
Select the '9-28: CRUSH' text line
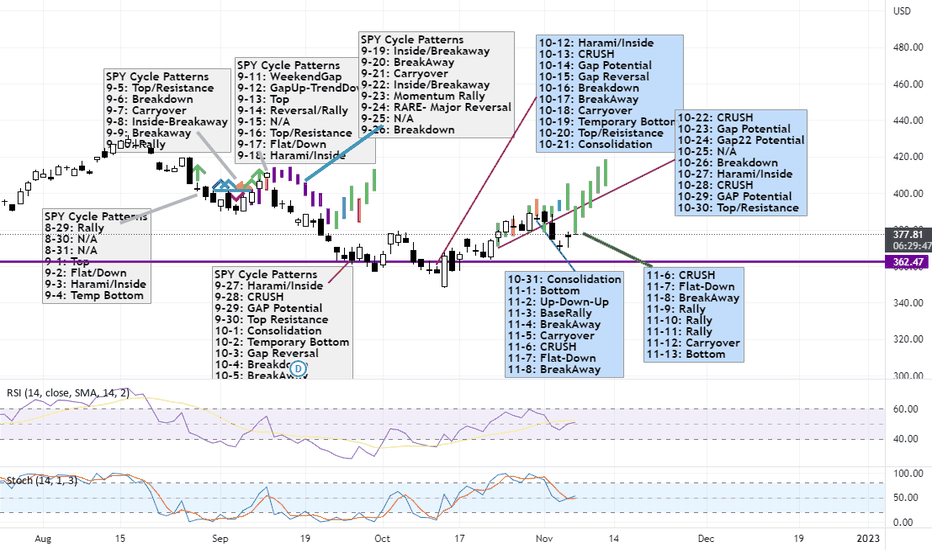(249, 297)
